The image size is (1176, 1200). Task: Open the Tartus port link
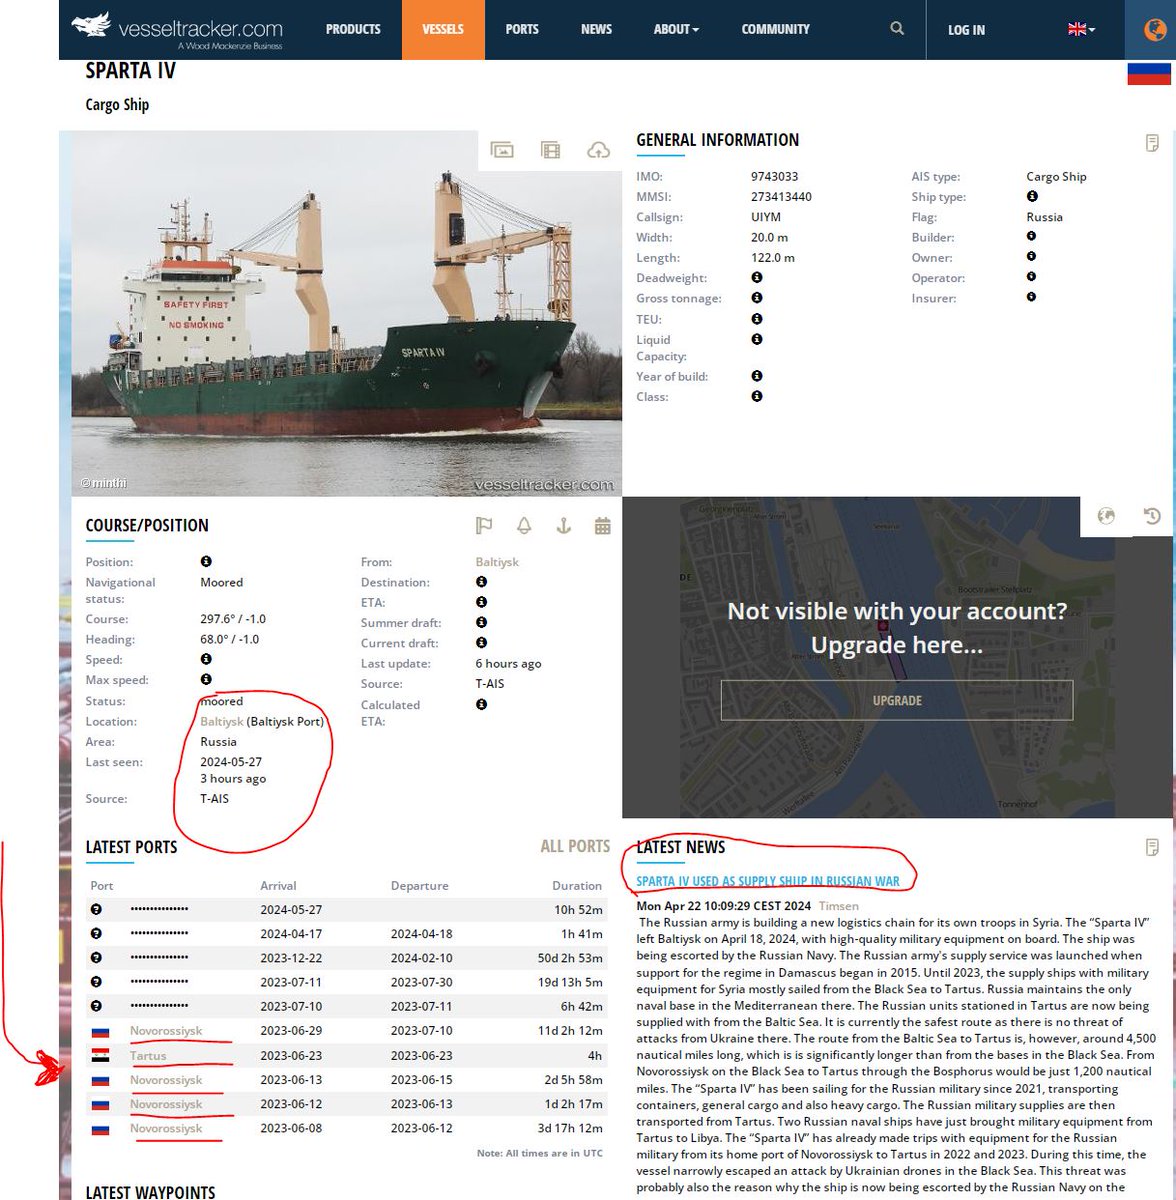(x=148, y=1055)
